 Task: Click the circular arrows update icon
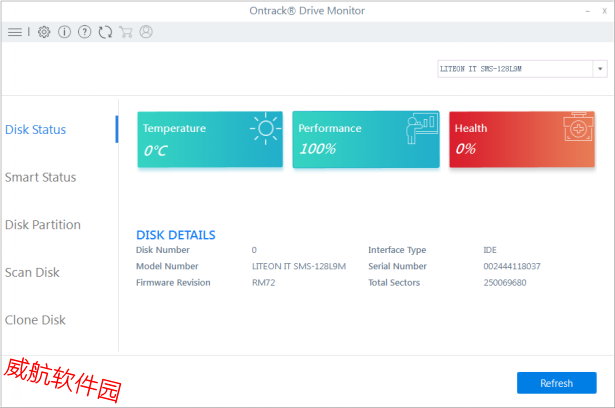(105, 32)
